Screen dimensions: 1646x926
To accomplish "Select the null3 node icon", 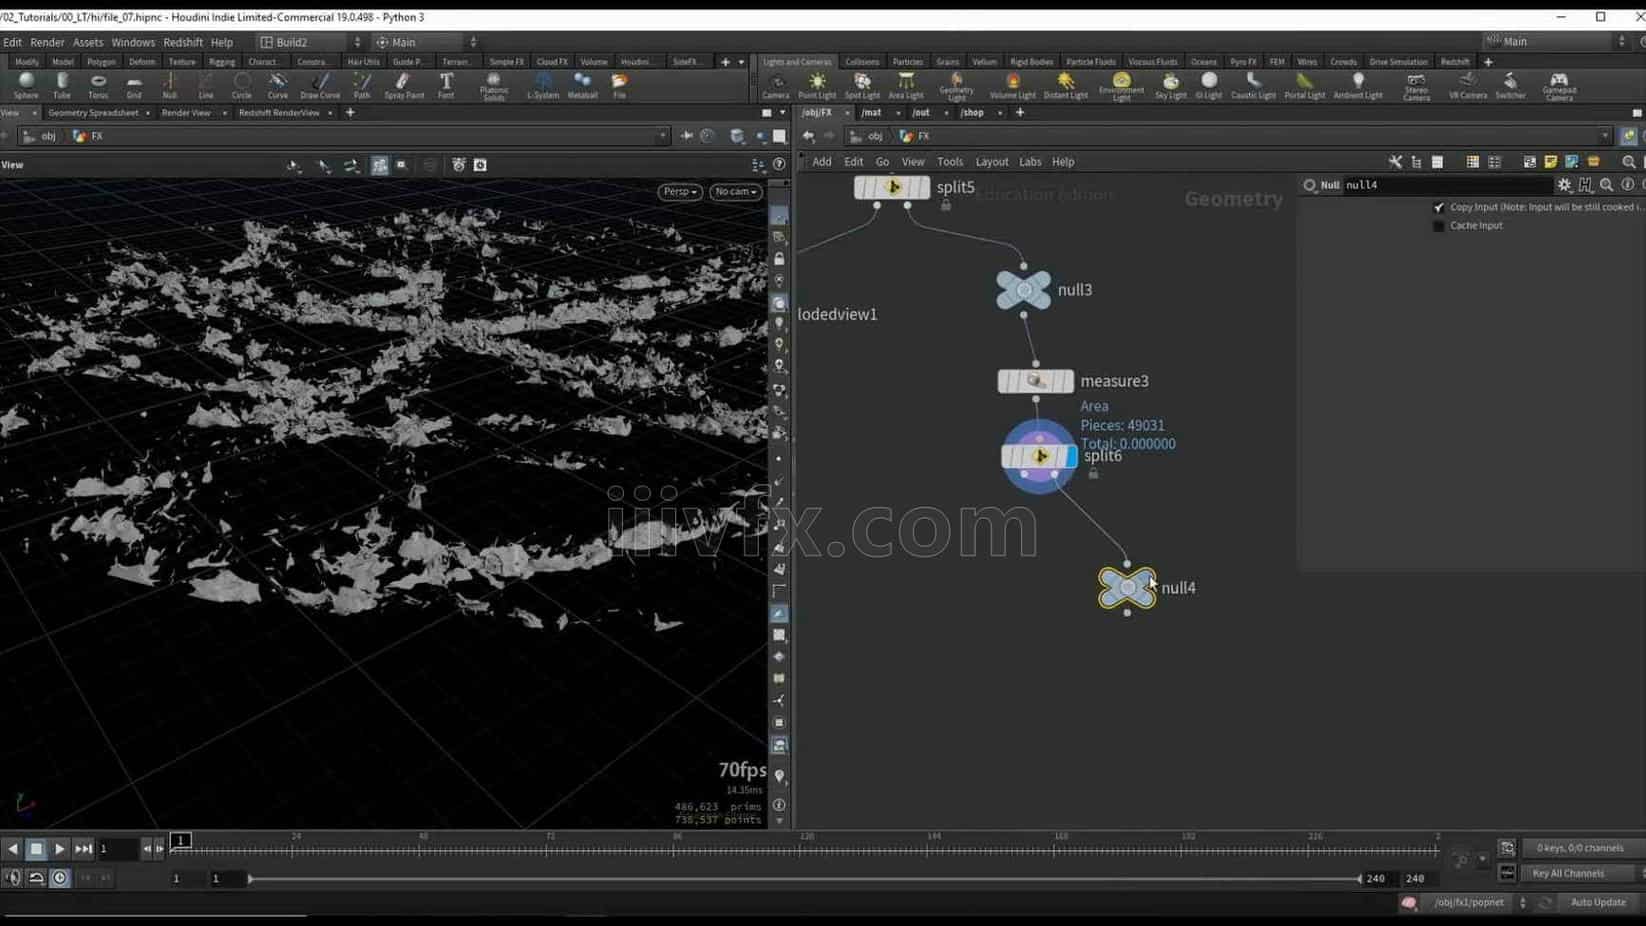I will point(1023,290).
